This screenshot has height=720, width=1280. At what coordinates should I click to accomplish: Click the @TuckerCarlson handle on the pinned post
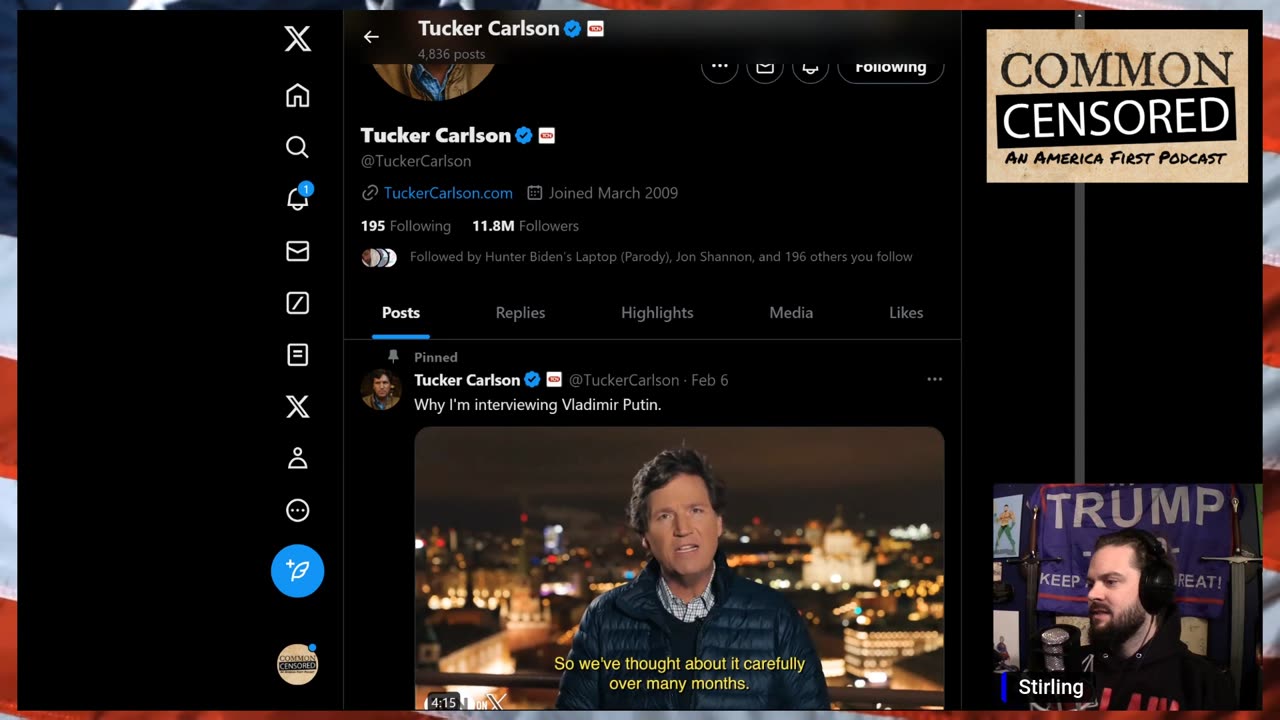coord(624,380)
